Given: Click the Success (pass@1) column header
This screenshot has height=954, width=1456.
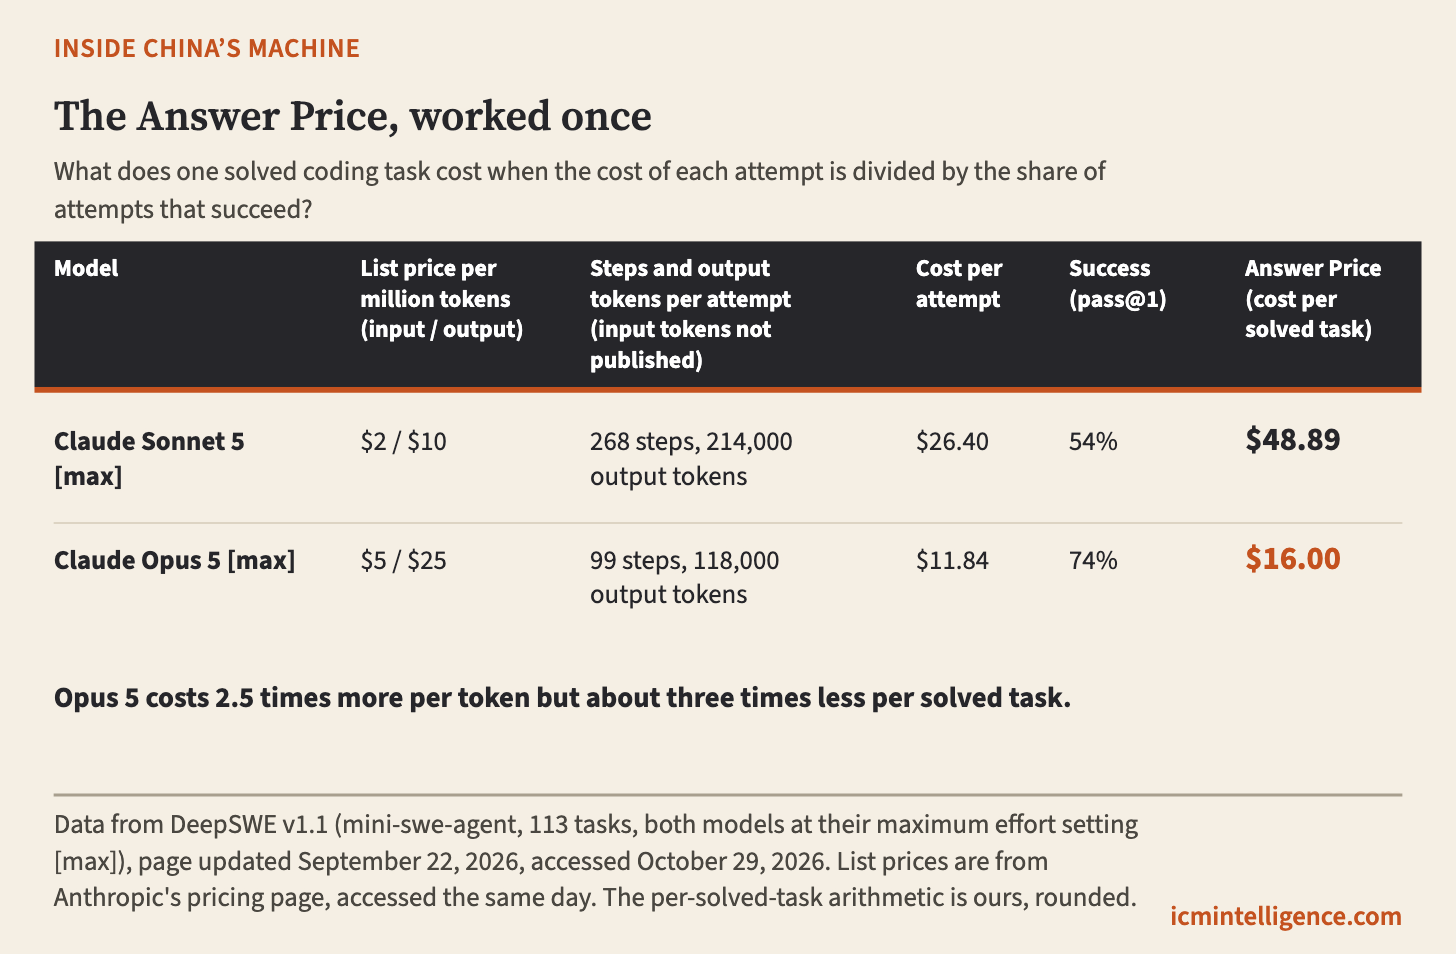Looking at the screenshot, I should [x=1117, y=284].
